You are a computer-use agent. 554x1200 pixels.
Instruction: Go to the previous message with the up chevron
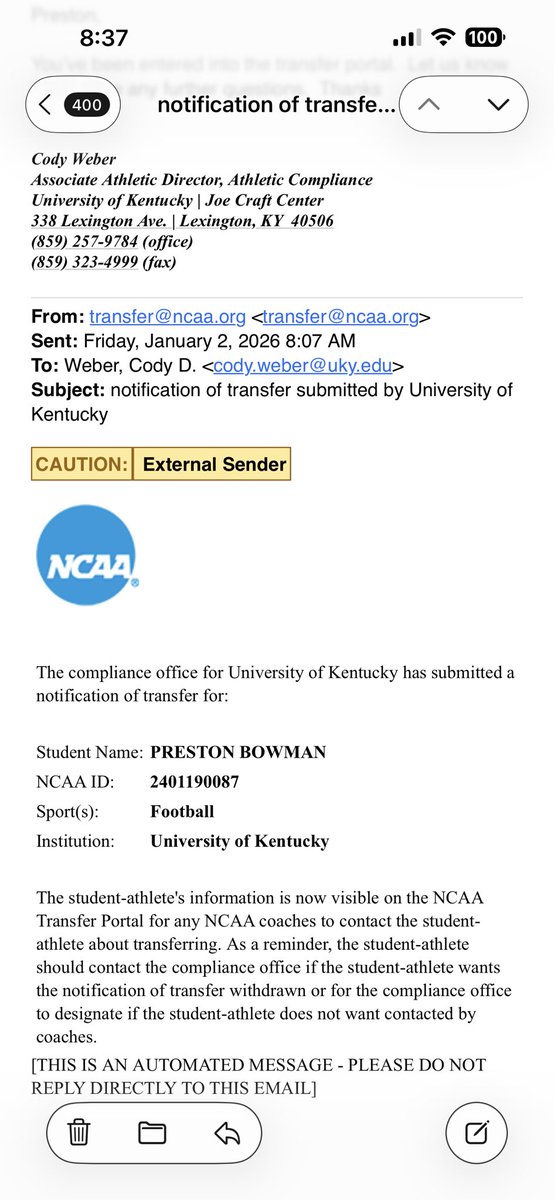[x=428, y=104]
